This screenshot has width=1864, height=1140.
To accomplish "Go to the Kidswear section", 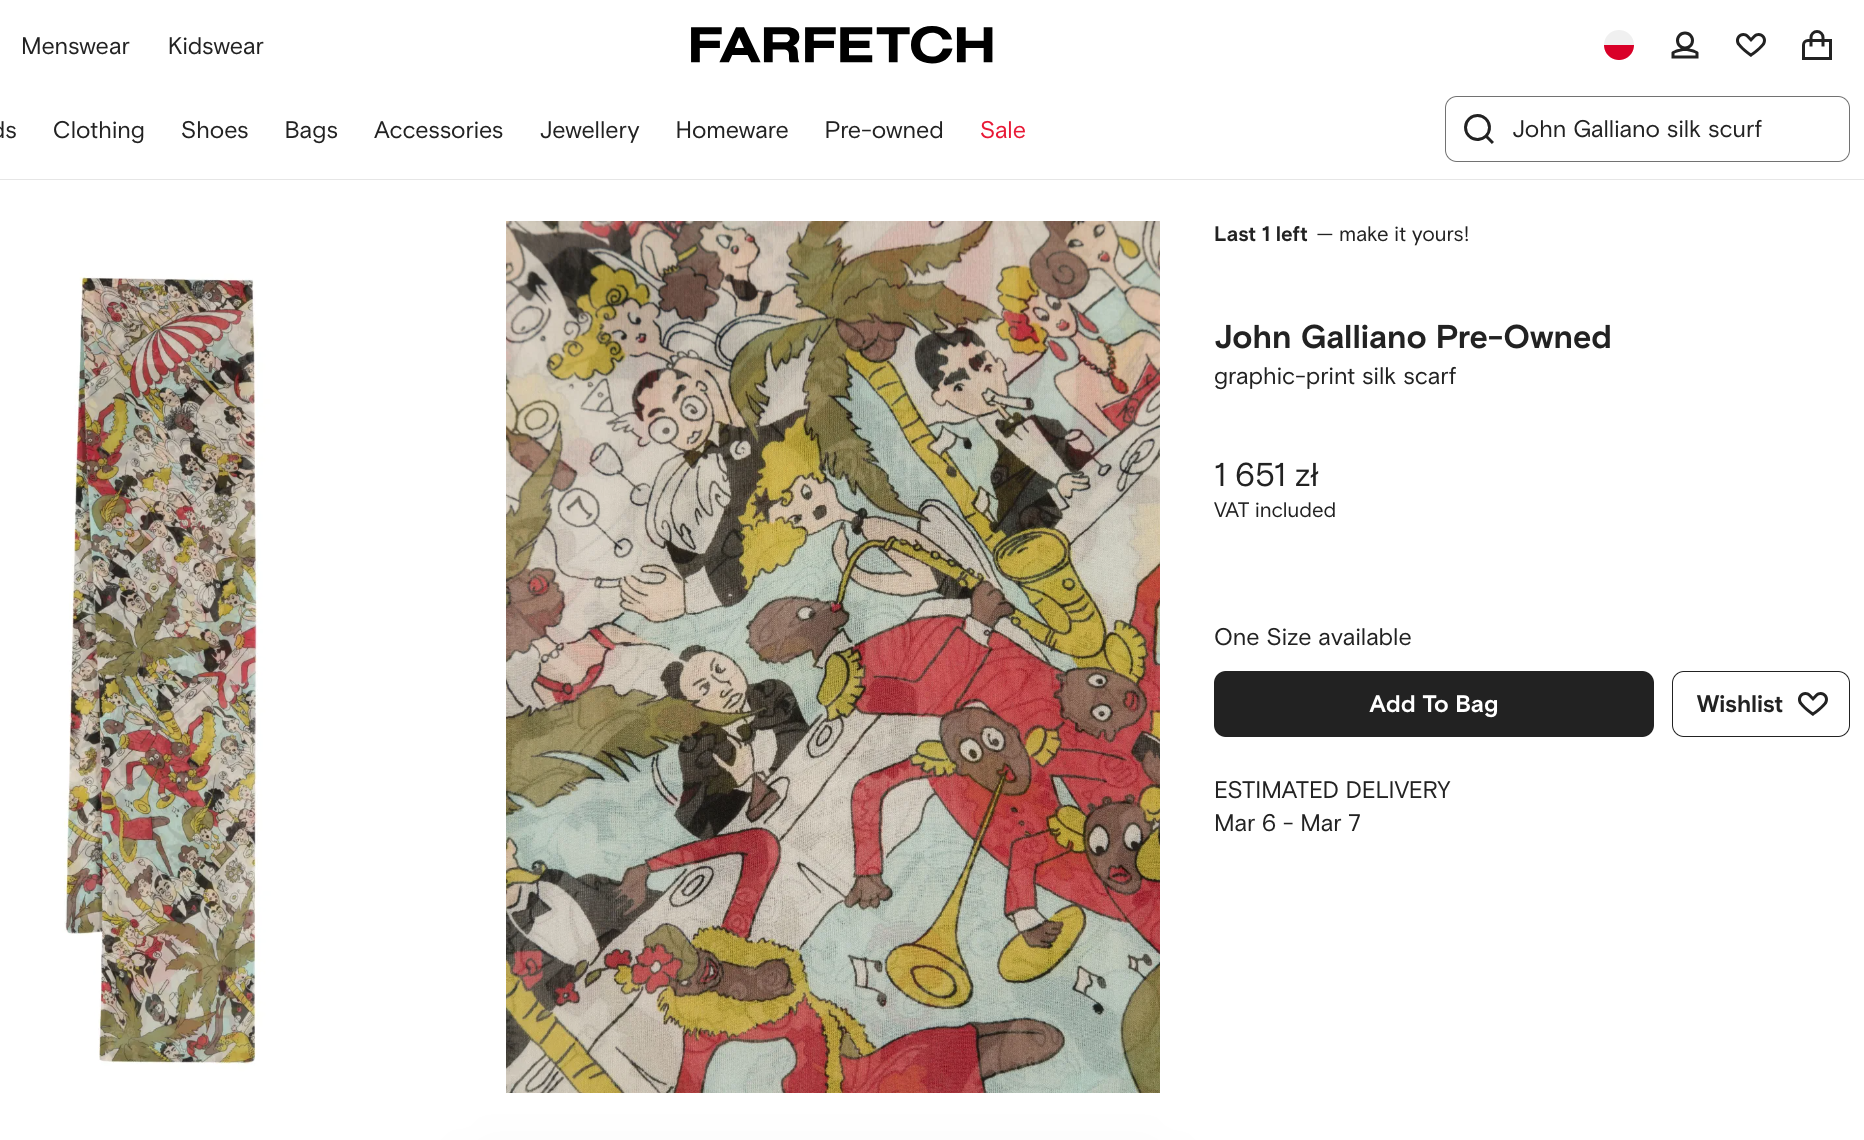I will pyautogui.click(x=215, y=46).
